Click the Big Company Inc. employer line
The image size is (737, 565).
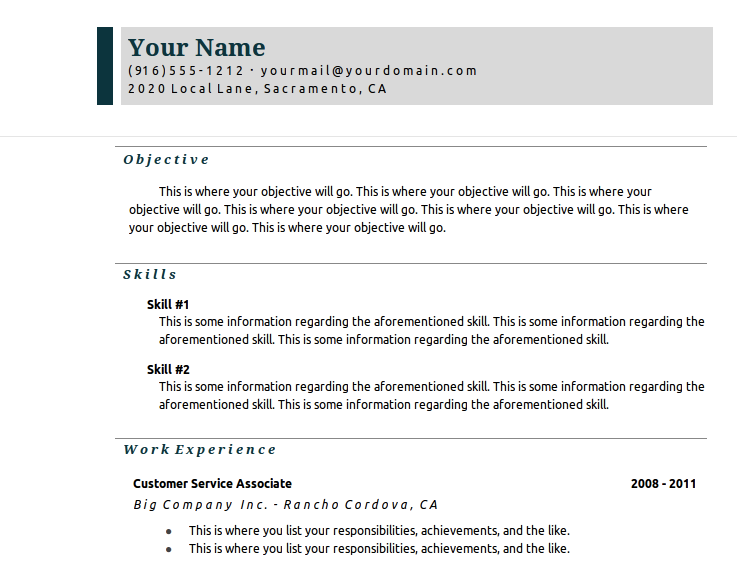(286, 505)
